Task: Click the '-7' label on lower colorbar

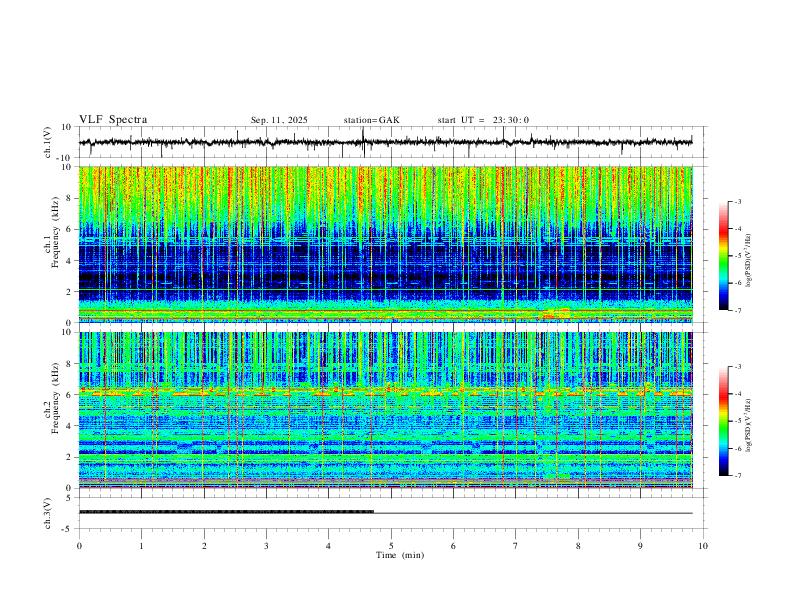Action: point(737,475)
